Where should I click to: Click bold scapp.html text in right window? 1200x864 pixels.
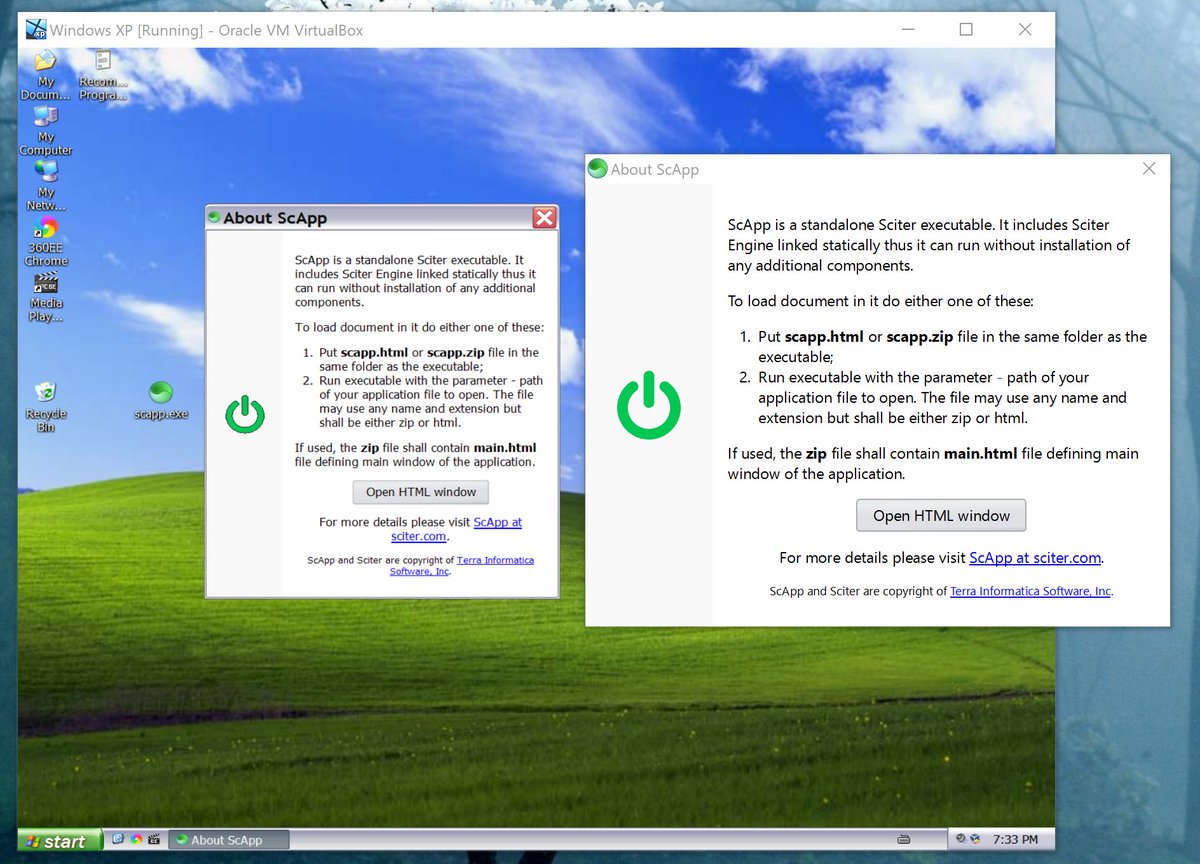825,337
